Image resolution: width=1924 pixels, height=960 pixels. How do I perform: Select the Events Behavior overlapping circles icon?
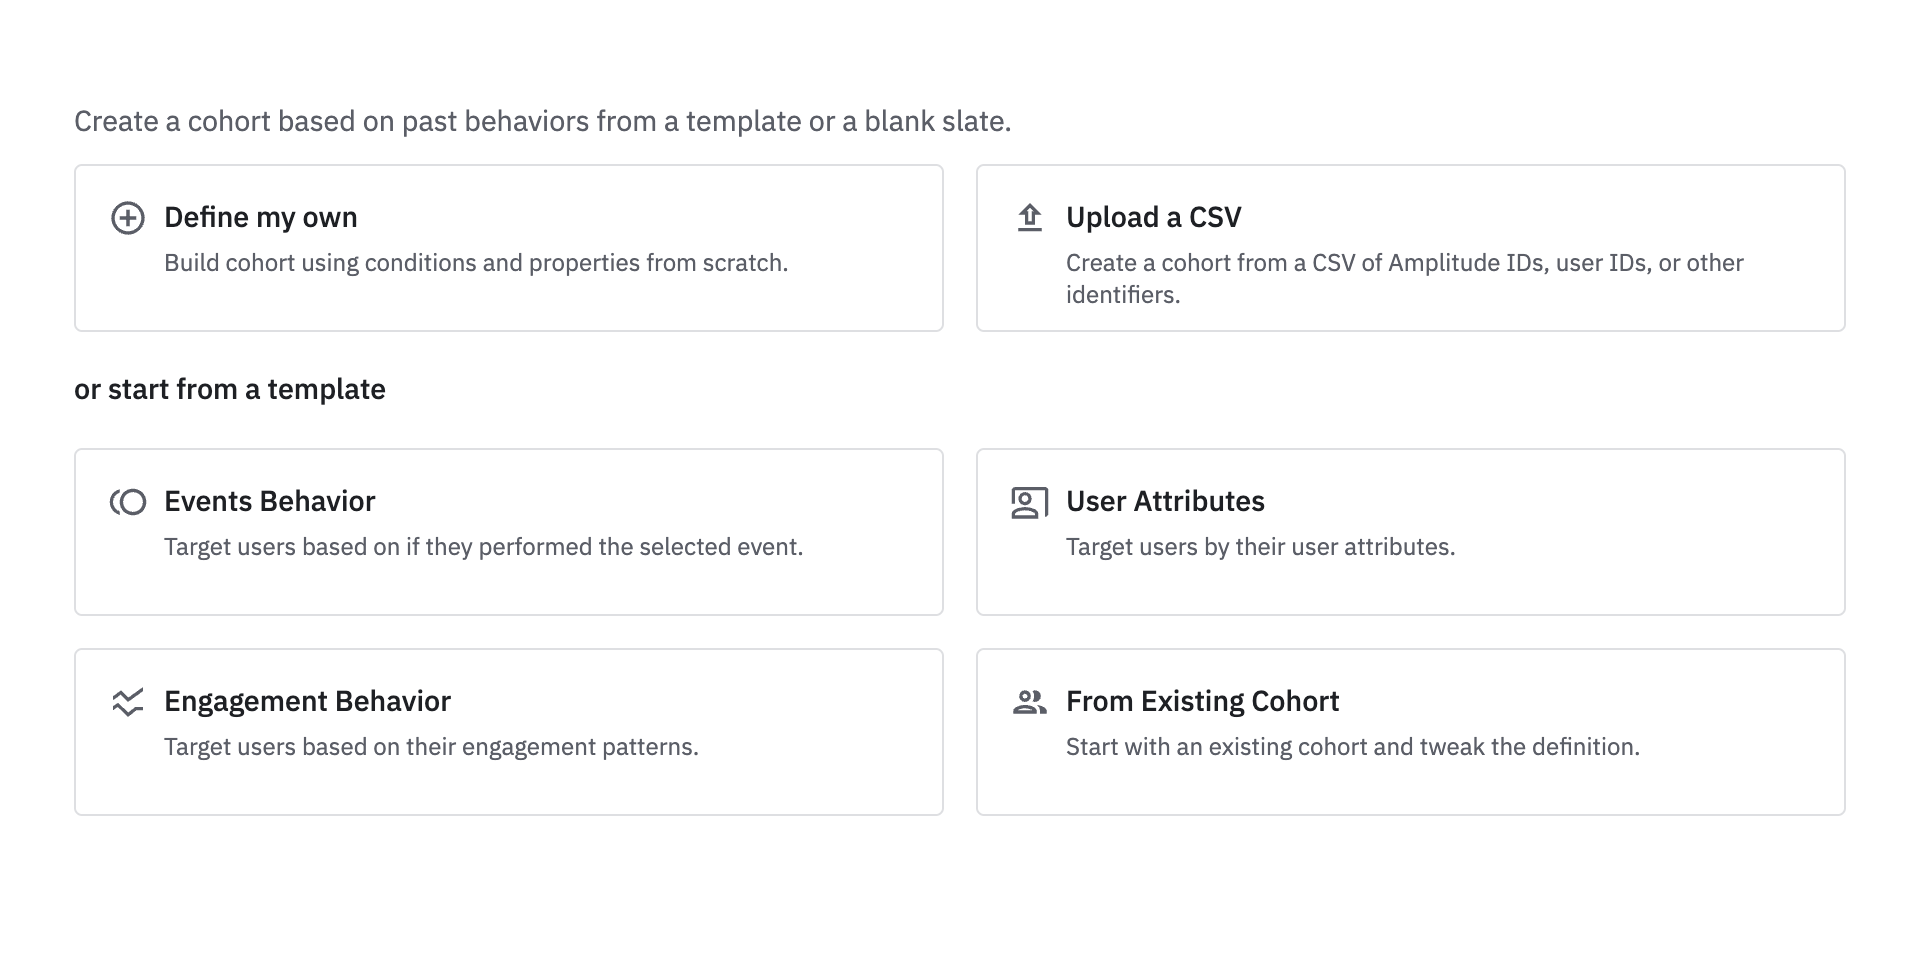click(128, 502)
